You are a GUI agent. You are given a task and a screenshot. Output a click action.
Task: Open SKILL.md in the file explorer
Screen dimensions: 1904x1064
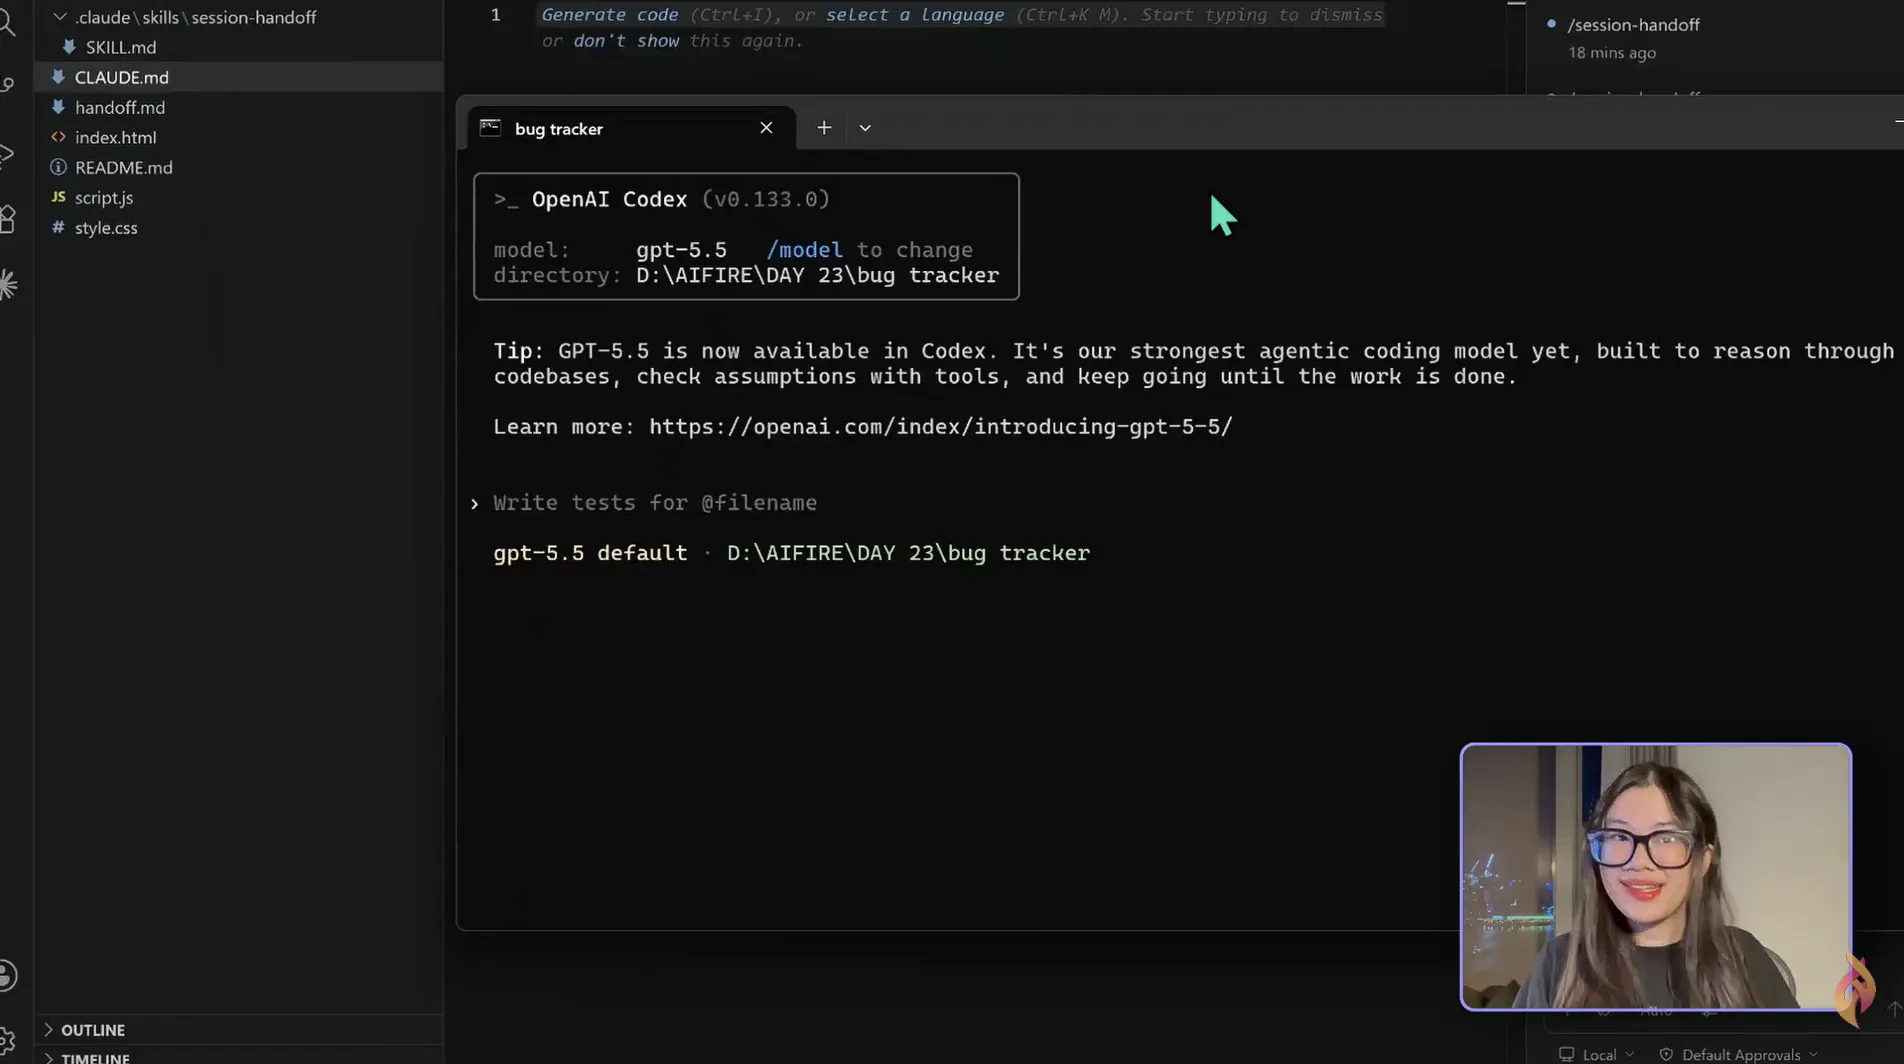[x=120, y=47]
